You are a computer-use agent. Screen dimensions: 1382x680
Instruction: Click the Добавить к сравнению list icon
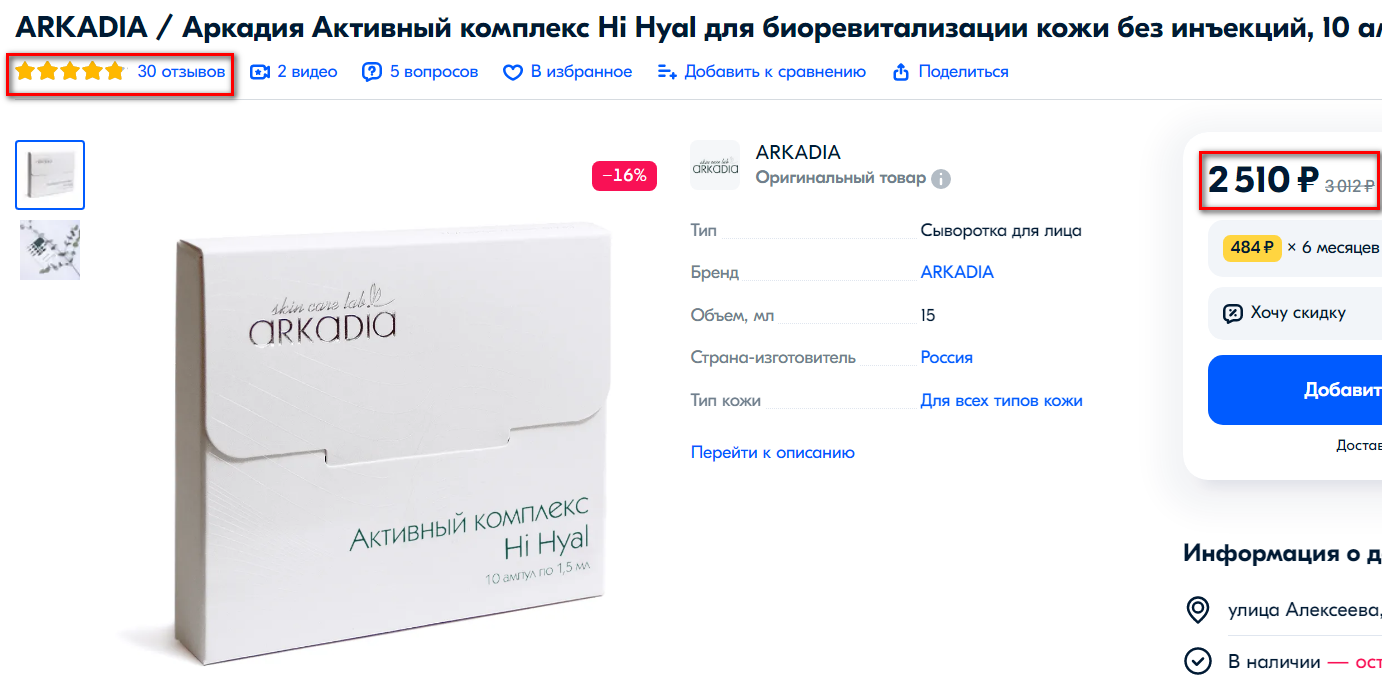coord(667,72)
